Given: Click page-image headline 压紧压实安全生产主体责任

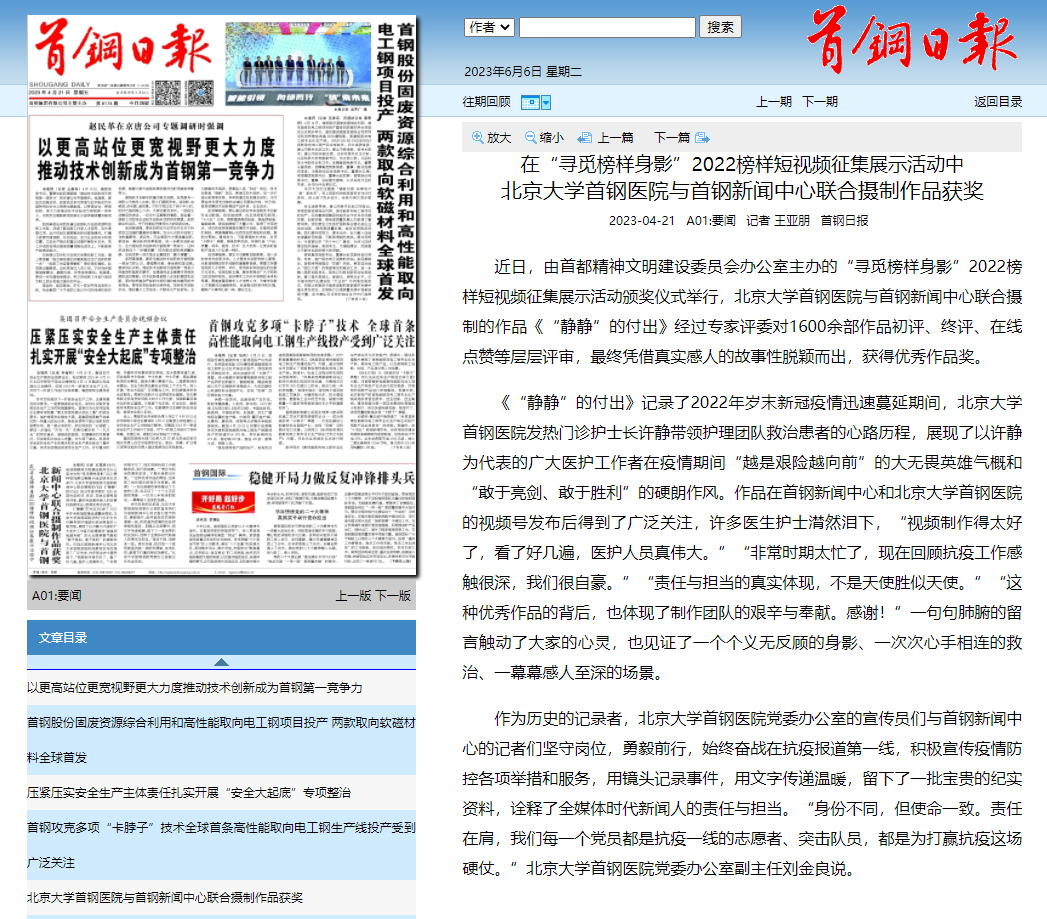Looking at the screenshot, I should pos(114,346).
